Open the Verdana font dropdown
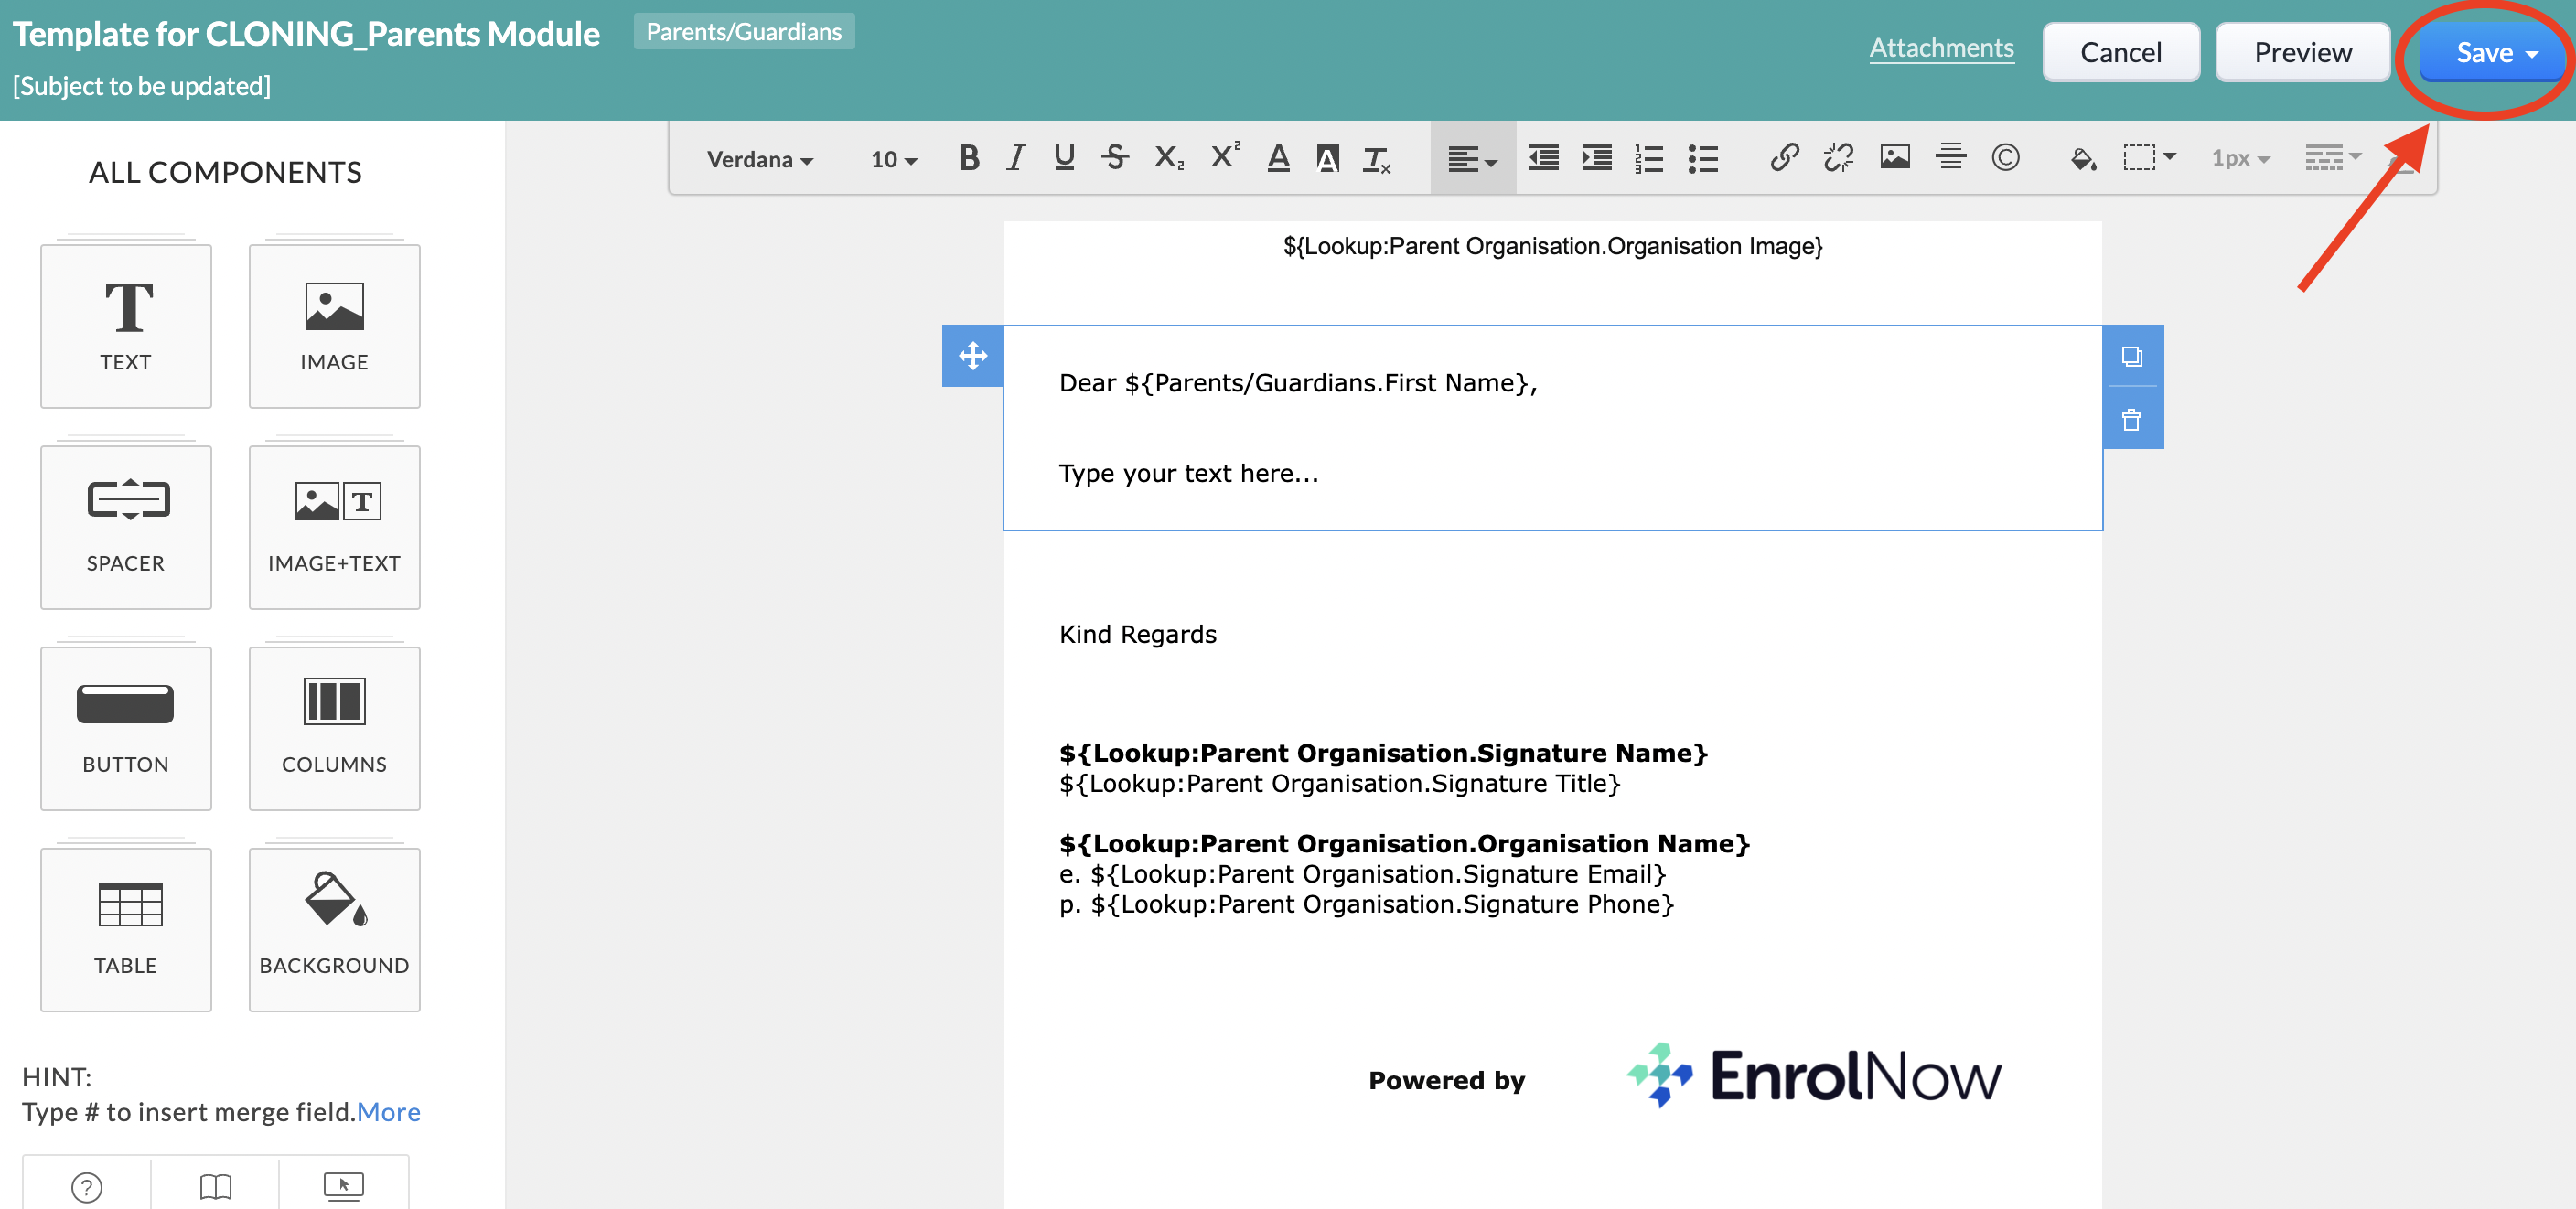 click(759, 159)
